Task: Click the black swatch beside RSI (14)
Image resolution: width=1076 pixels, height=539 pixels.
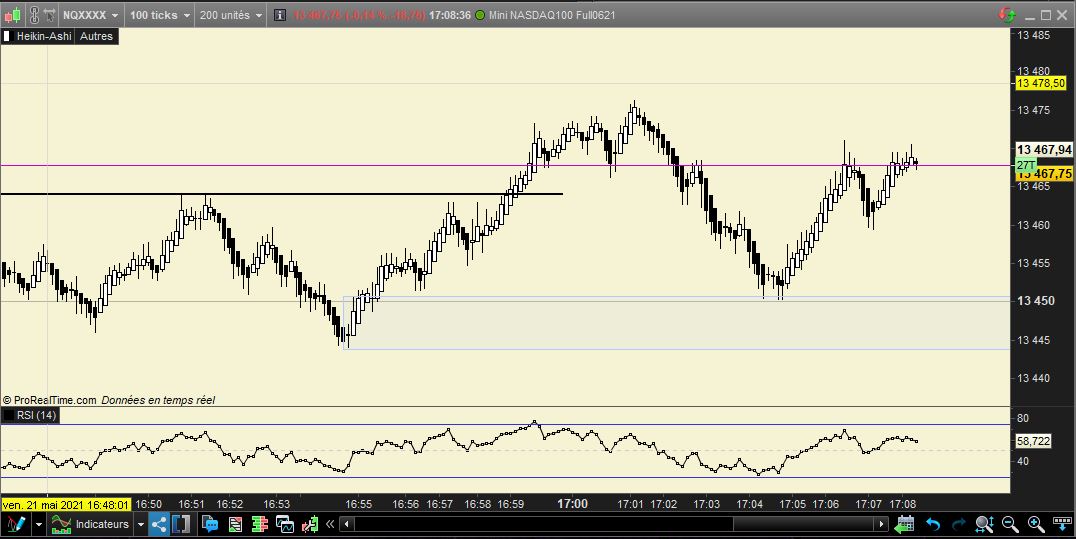Action: pos(8,415)
